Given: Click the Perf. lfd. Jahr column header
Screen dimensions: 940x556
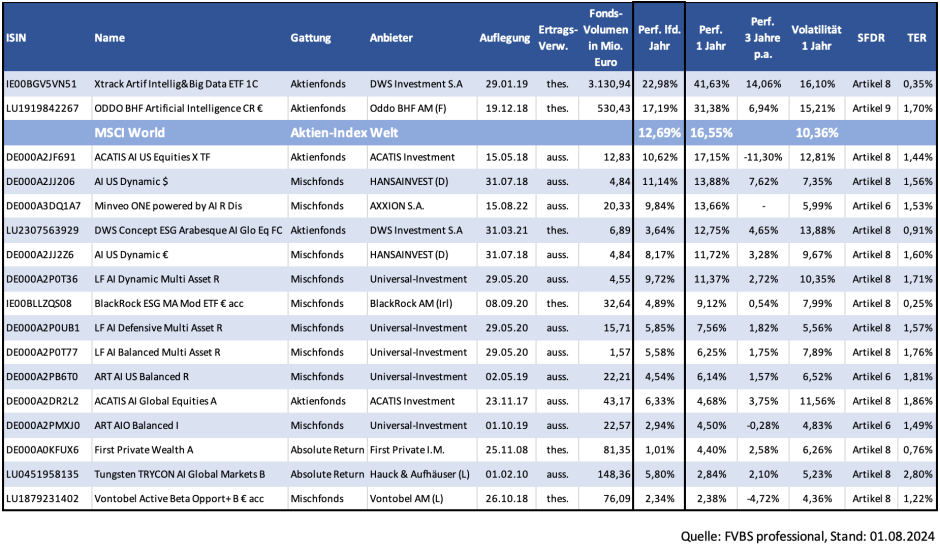Looking at the screenshot, I should [659, 37].
